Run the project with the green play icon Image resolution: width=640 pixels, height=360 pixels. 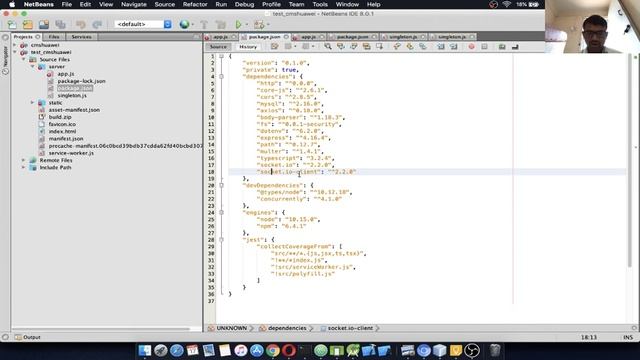[x=239, y=24]
